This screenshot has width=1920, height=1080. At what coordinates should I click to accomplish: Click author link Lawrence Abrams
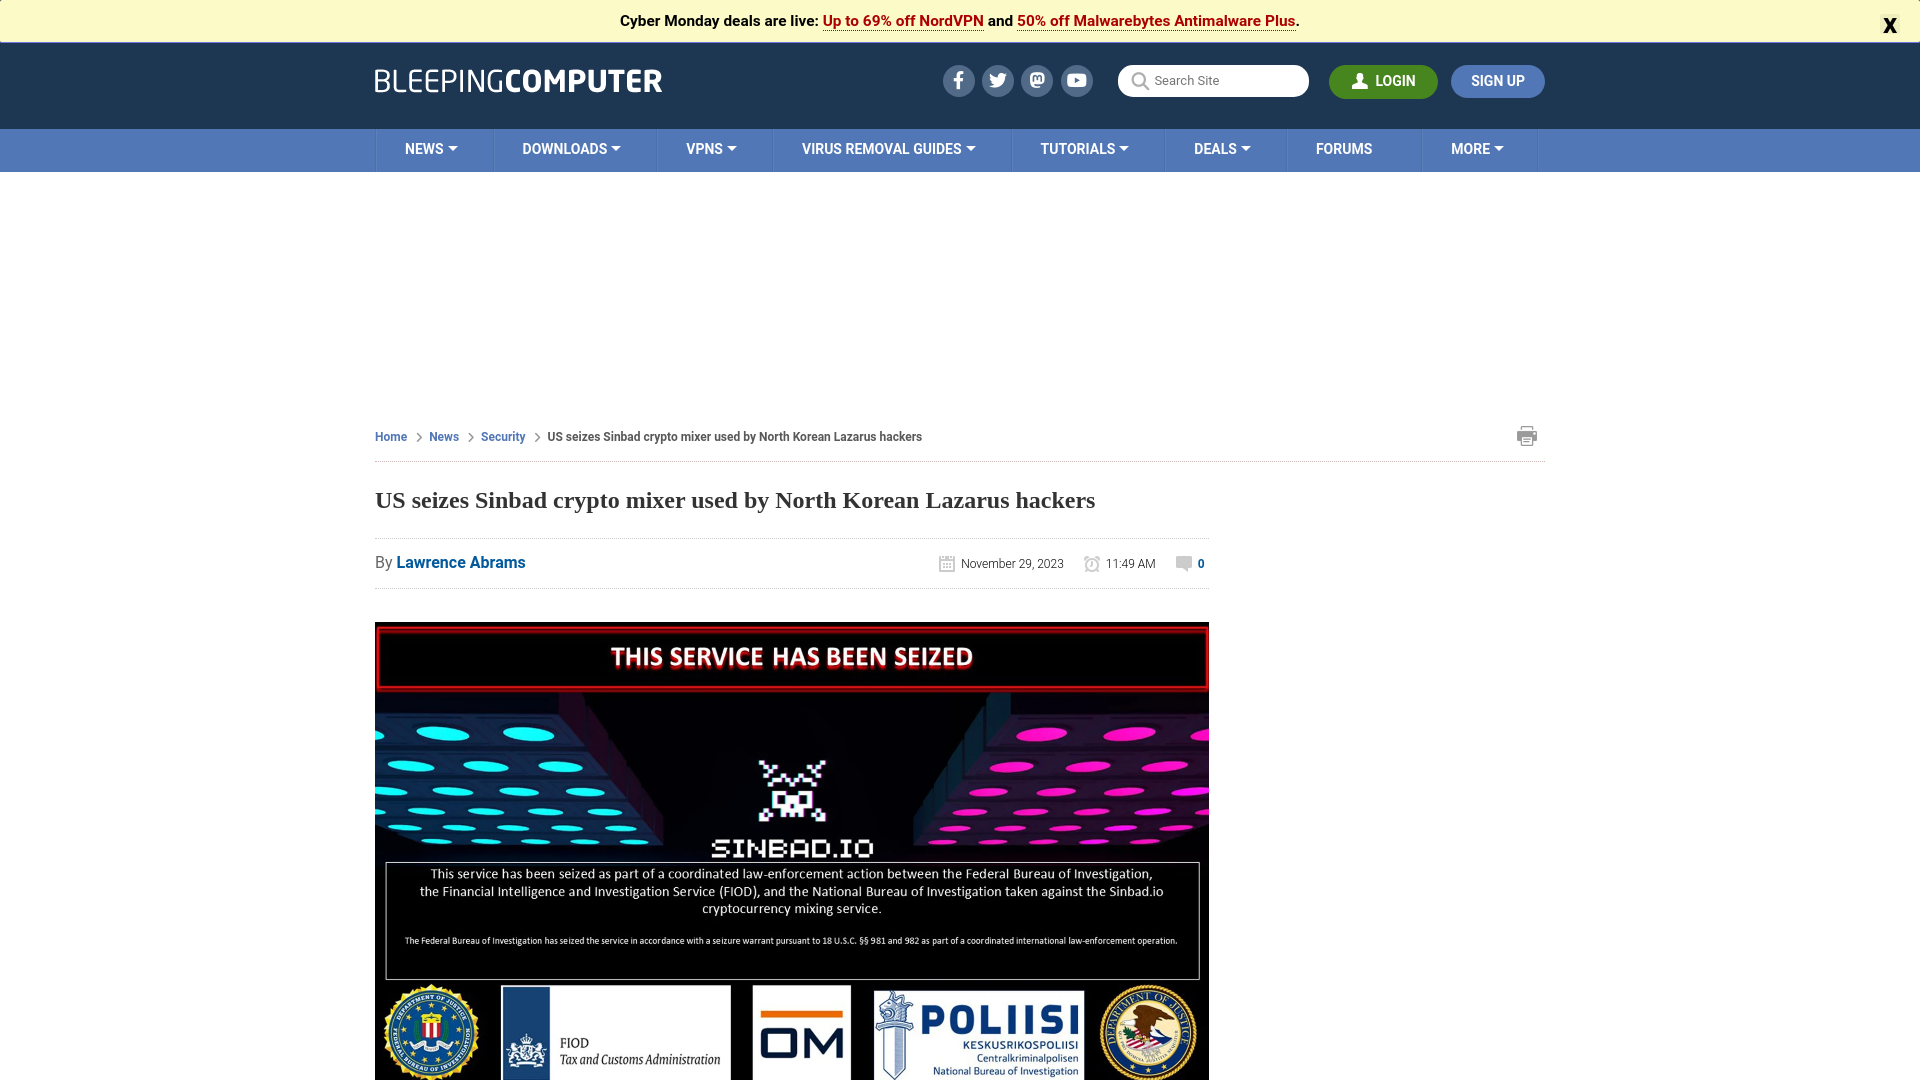pyautogui.click(x=460, y=562)
